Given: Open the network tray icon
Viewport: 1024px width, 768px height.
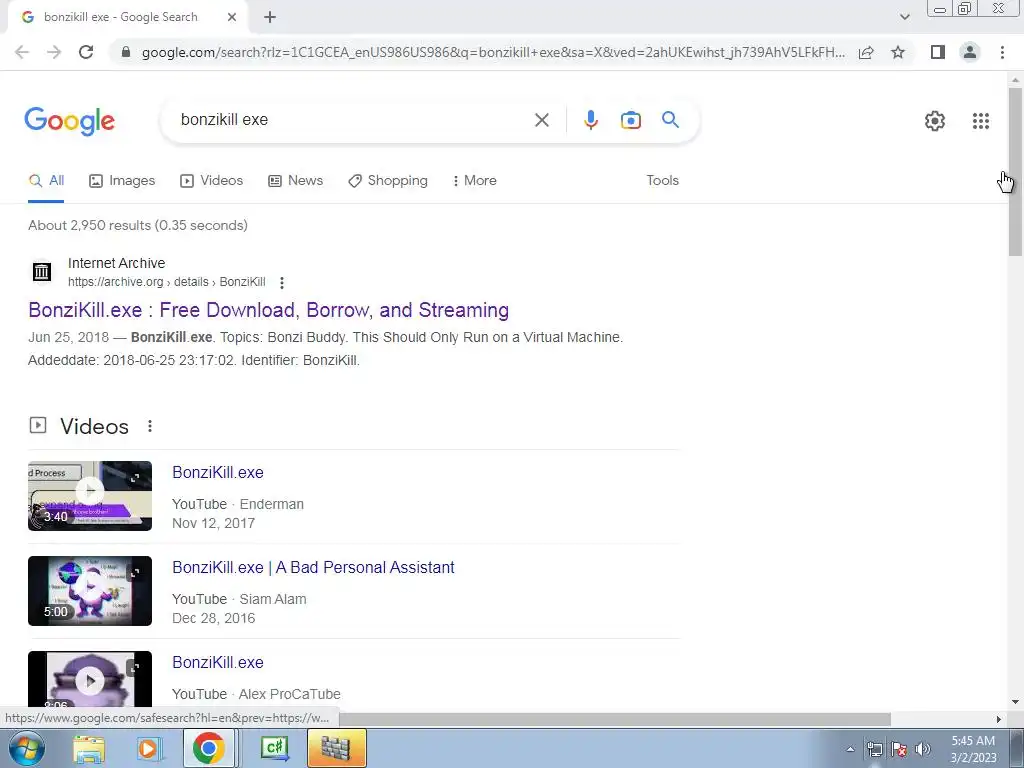Looking at the screenshot, I should [x=874, y=749].
